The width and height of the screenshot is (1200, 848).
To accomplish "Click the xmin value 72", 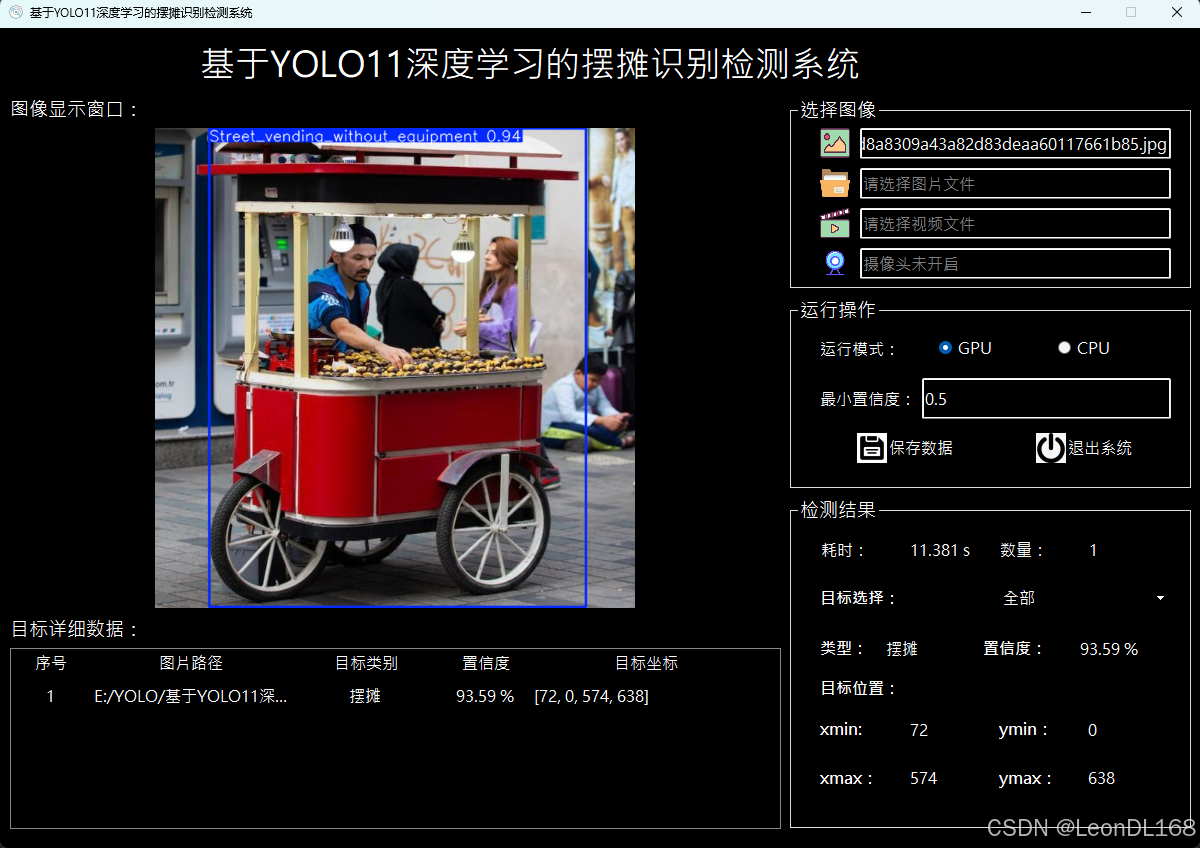I will 919,730.
